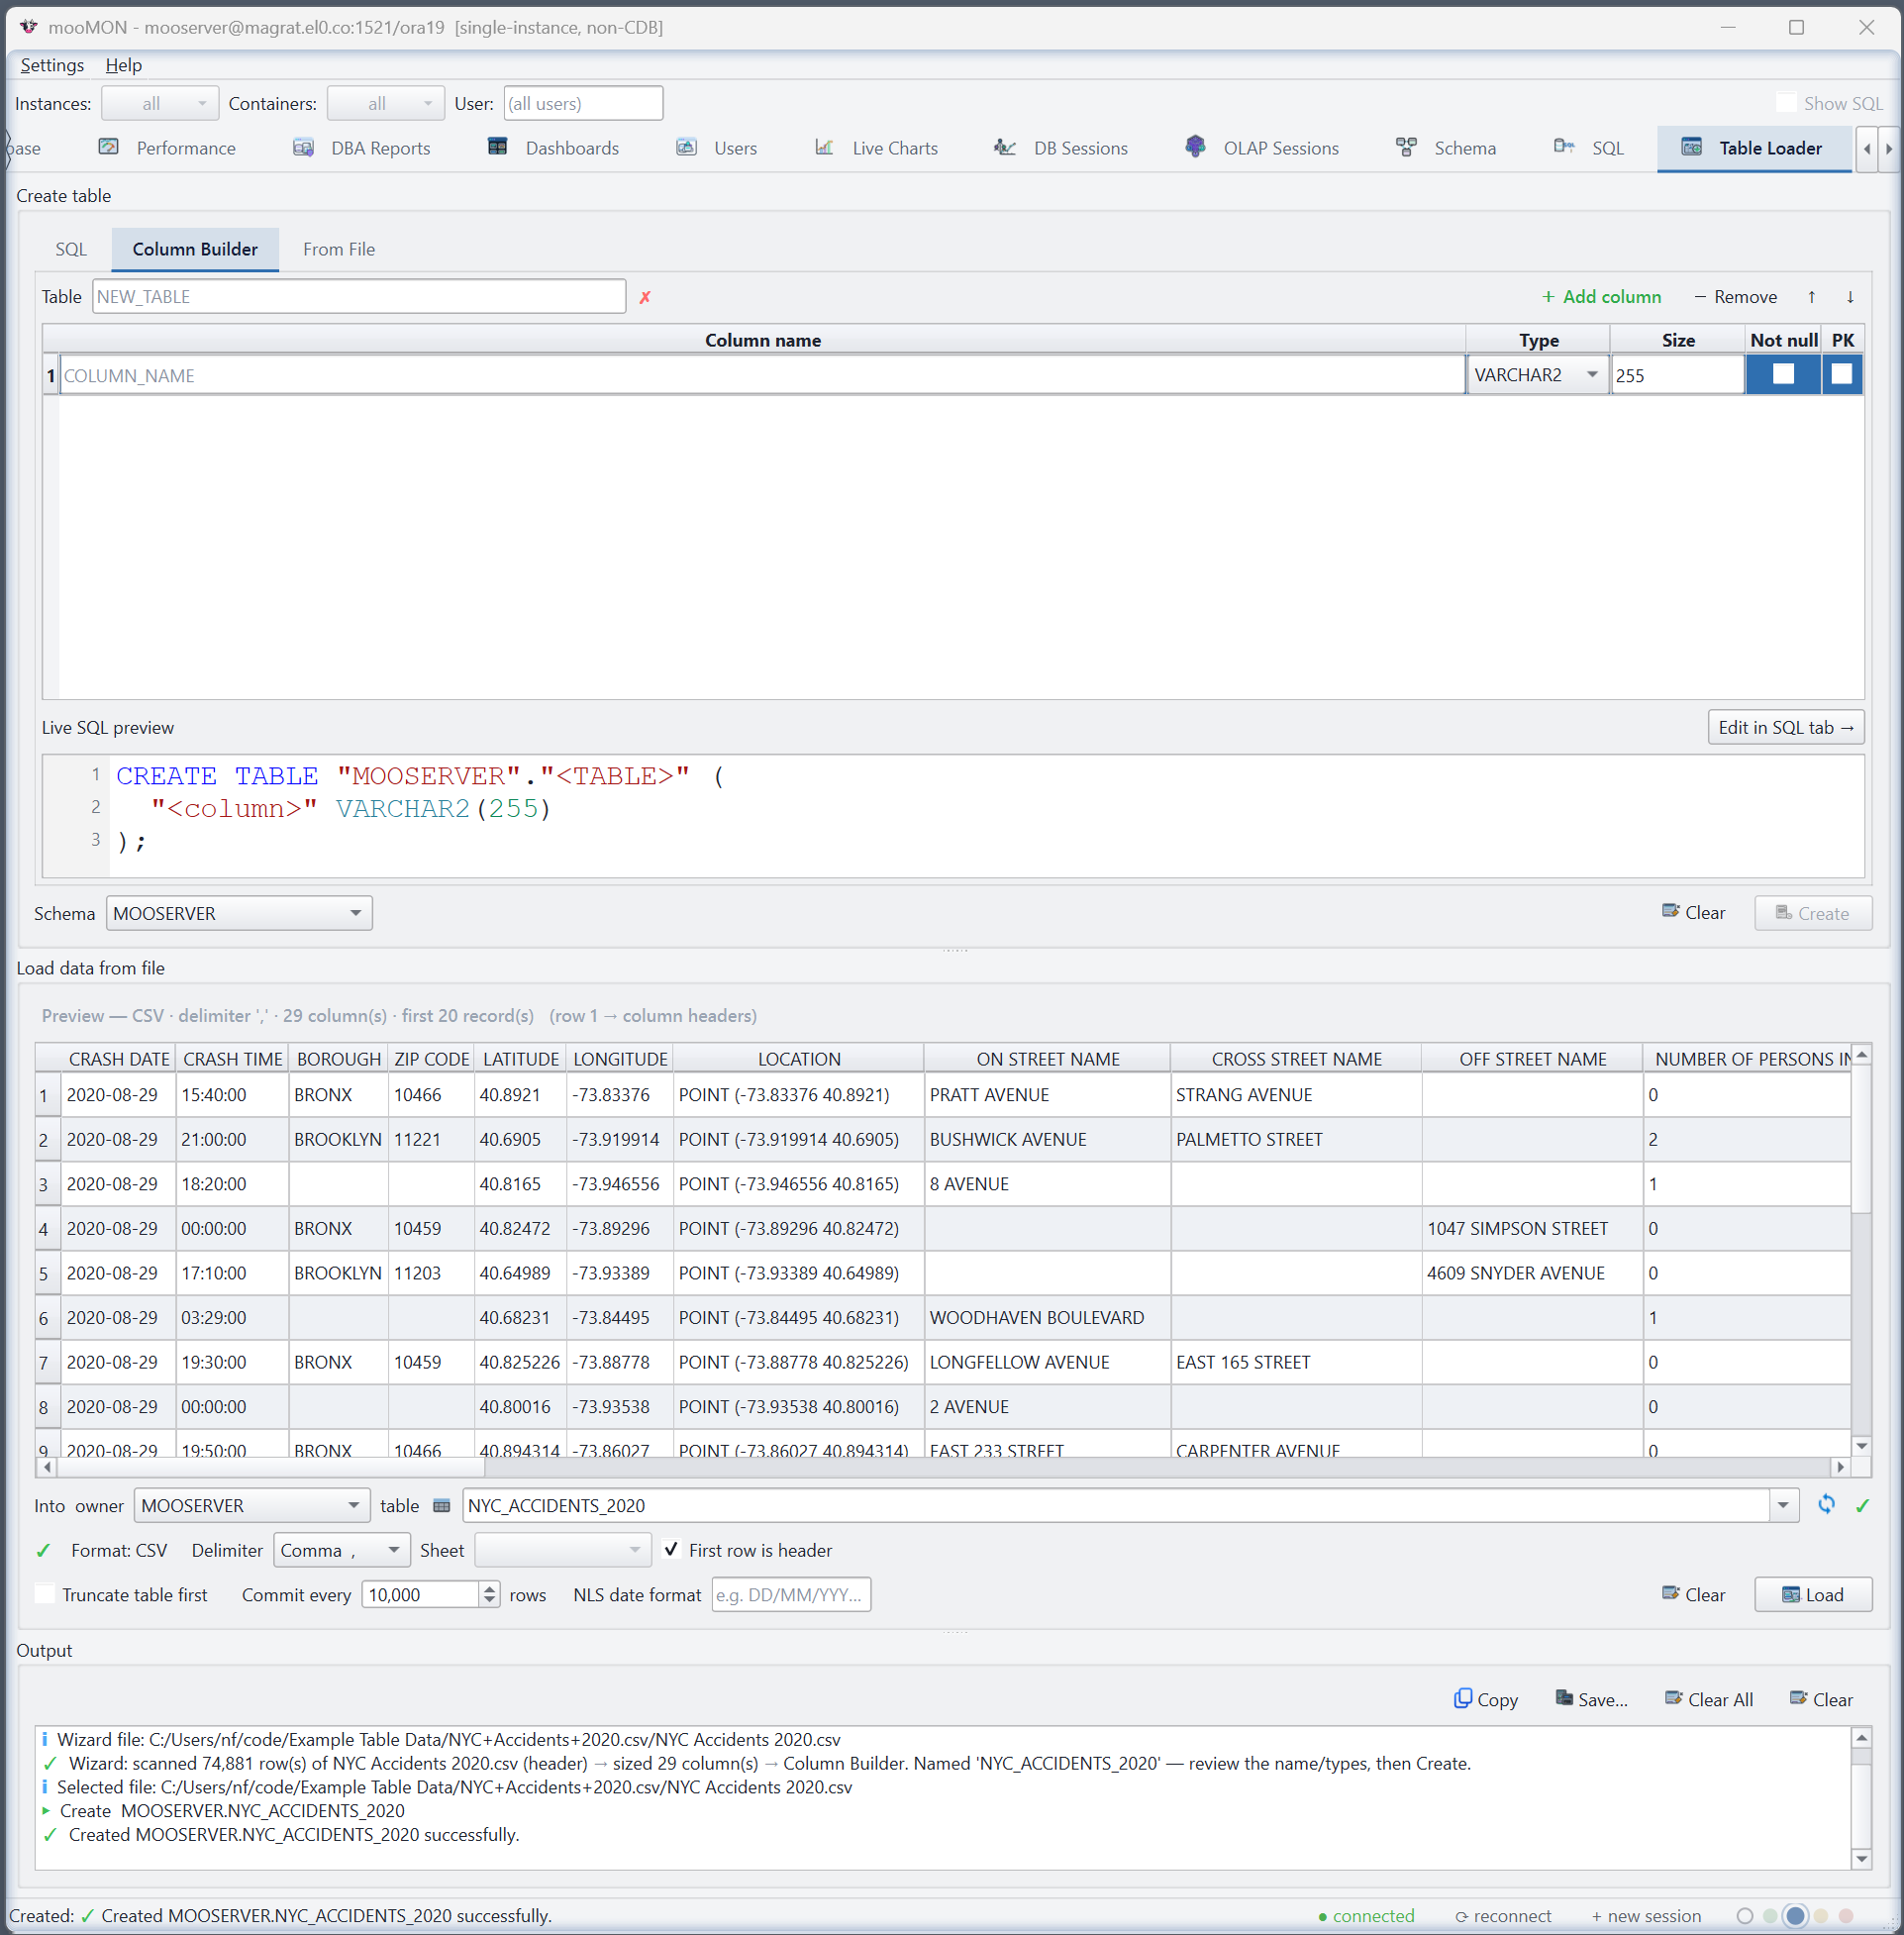Clear table name with red X
Screen dimensions: 1904x1935
tap(645, 297)
